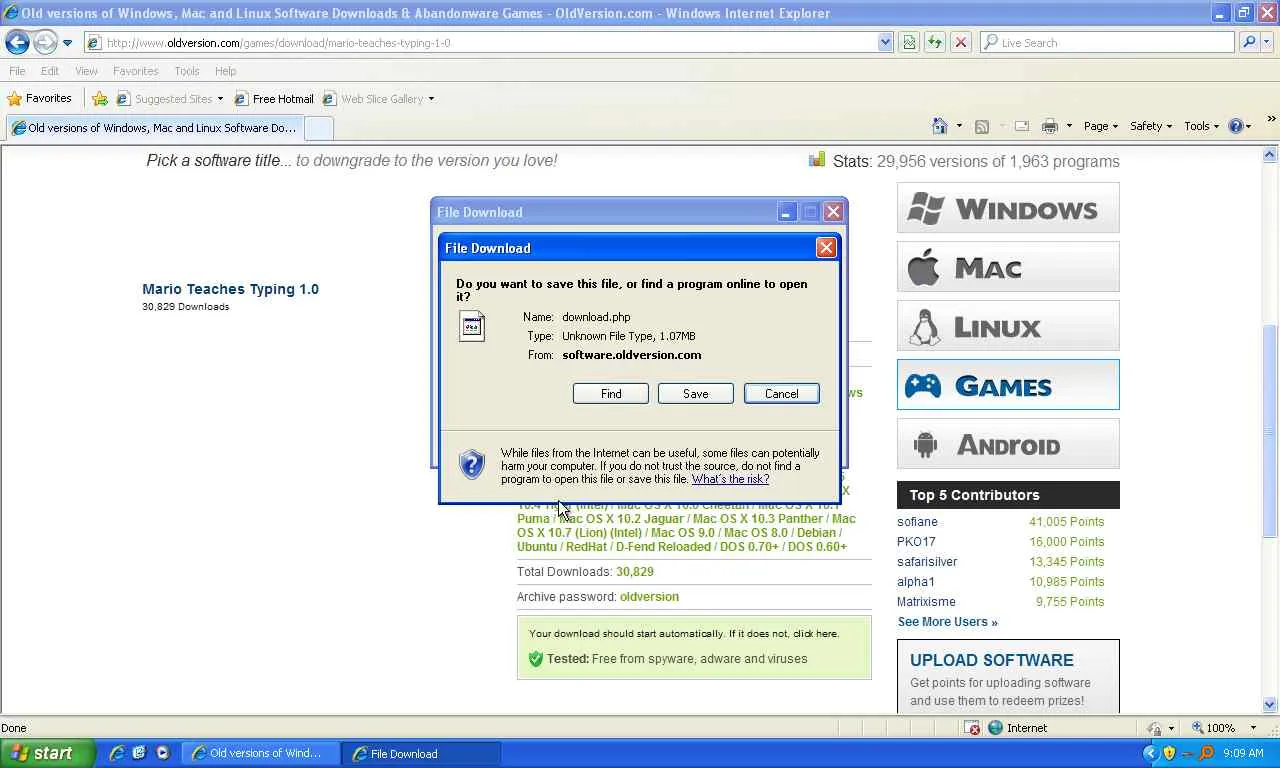Click the RSS feeds icon
This screenshot has height=768, width=1280.
pyautogui.click(x=982, y=126)
